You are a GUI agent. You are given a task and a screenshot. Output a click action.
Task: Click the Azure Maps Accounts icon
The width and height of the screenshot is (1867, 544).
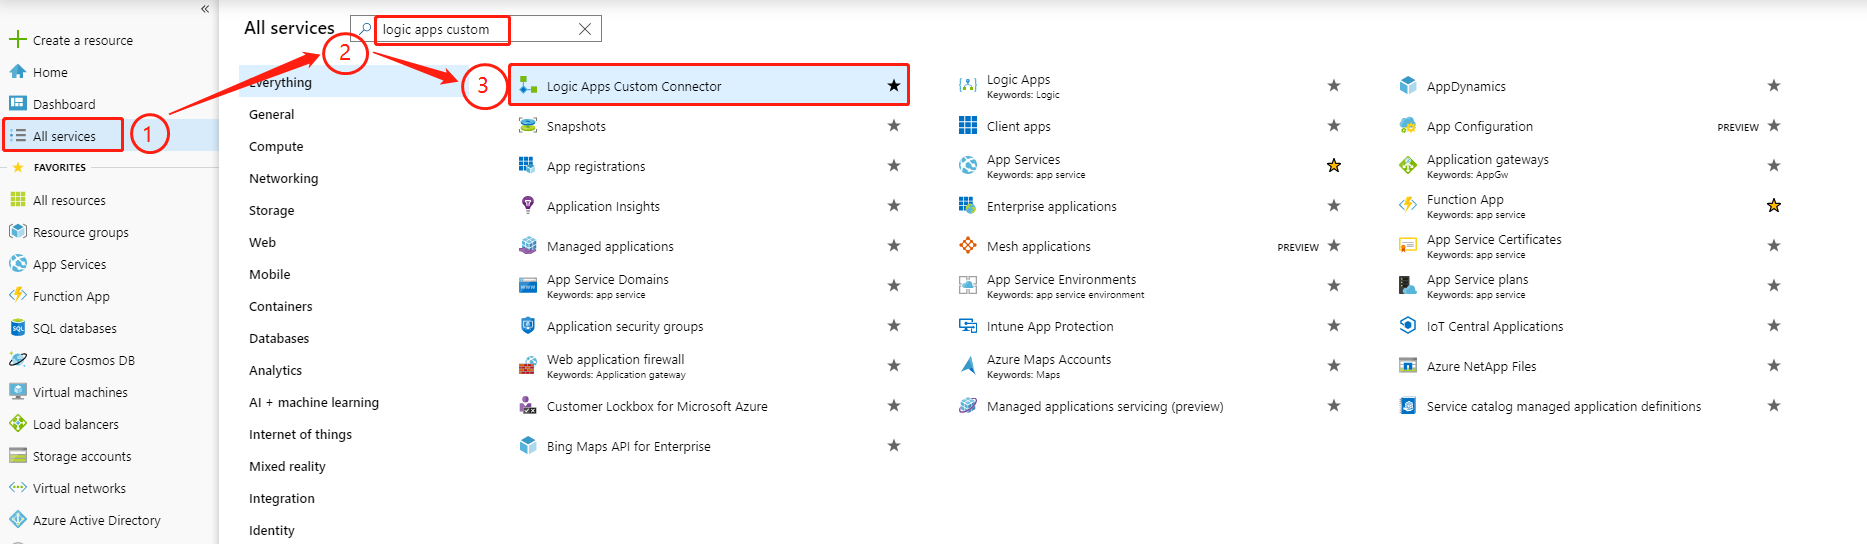[968, 365]
